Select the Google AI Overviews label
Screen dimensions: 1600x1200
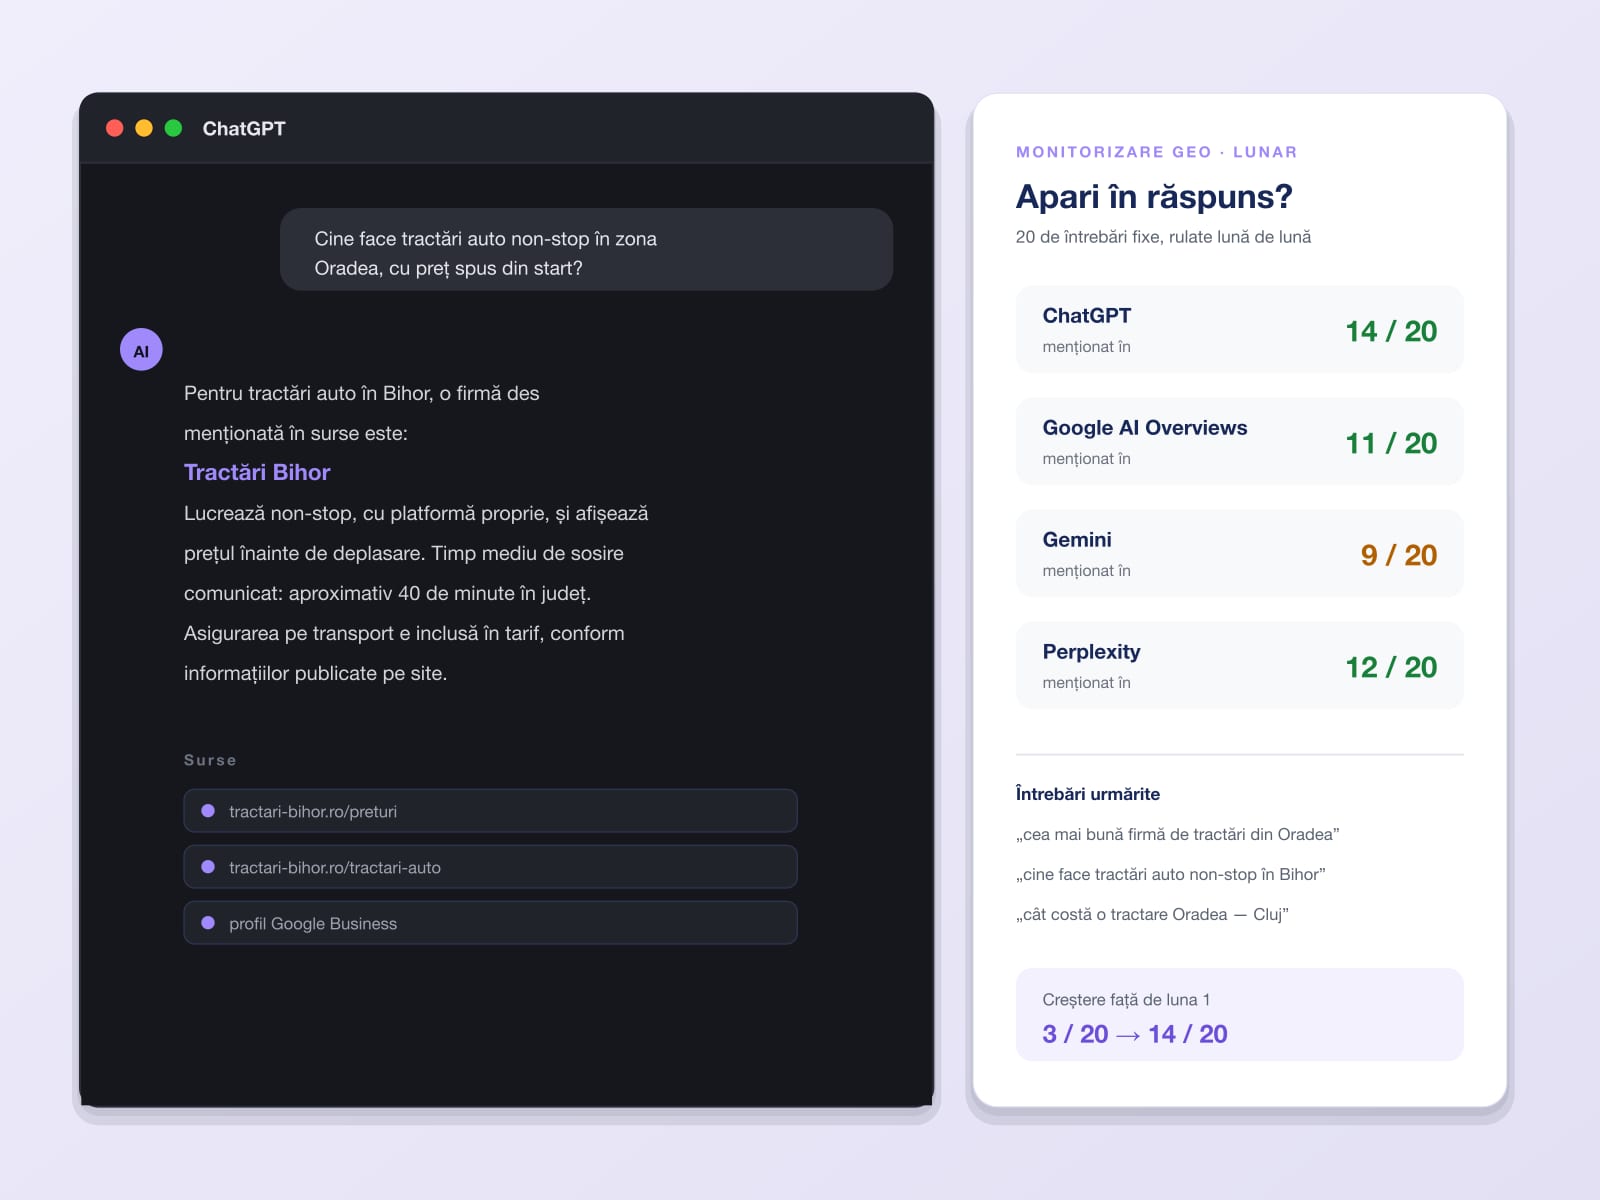[x=1145, y=428]
